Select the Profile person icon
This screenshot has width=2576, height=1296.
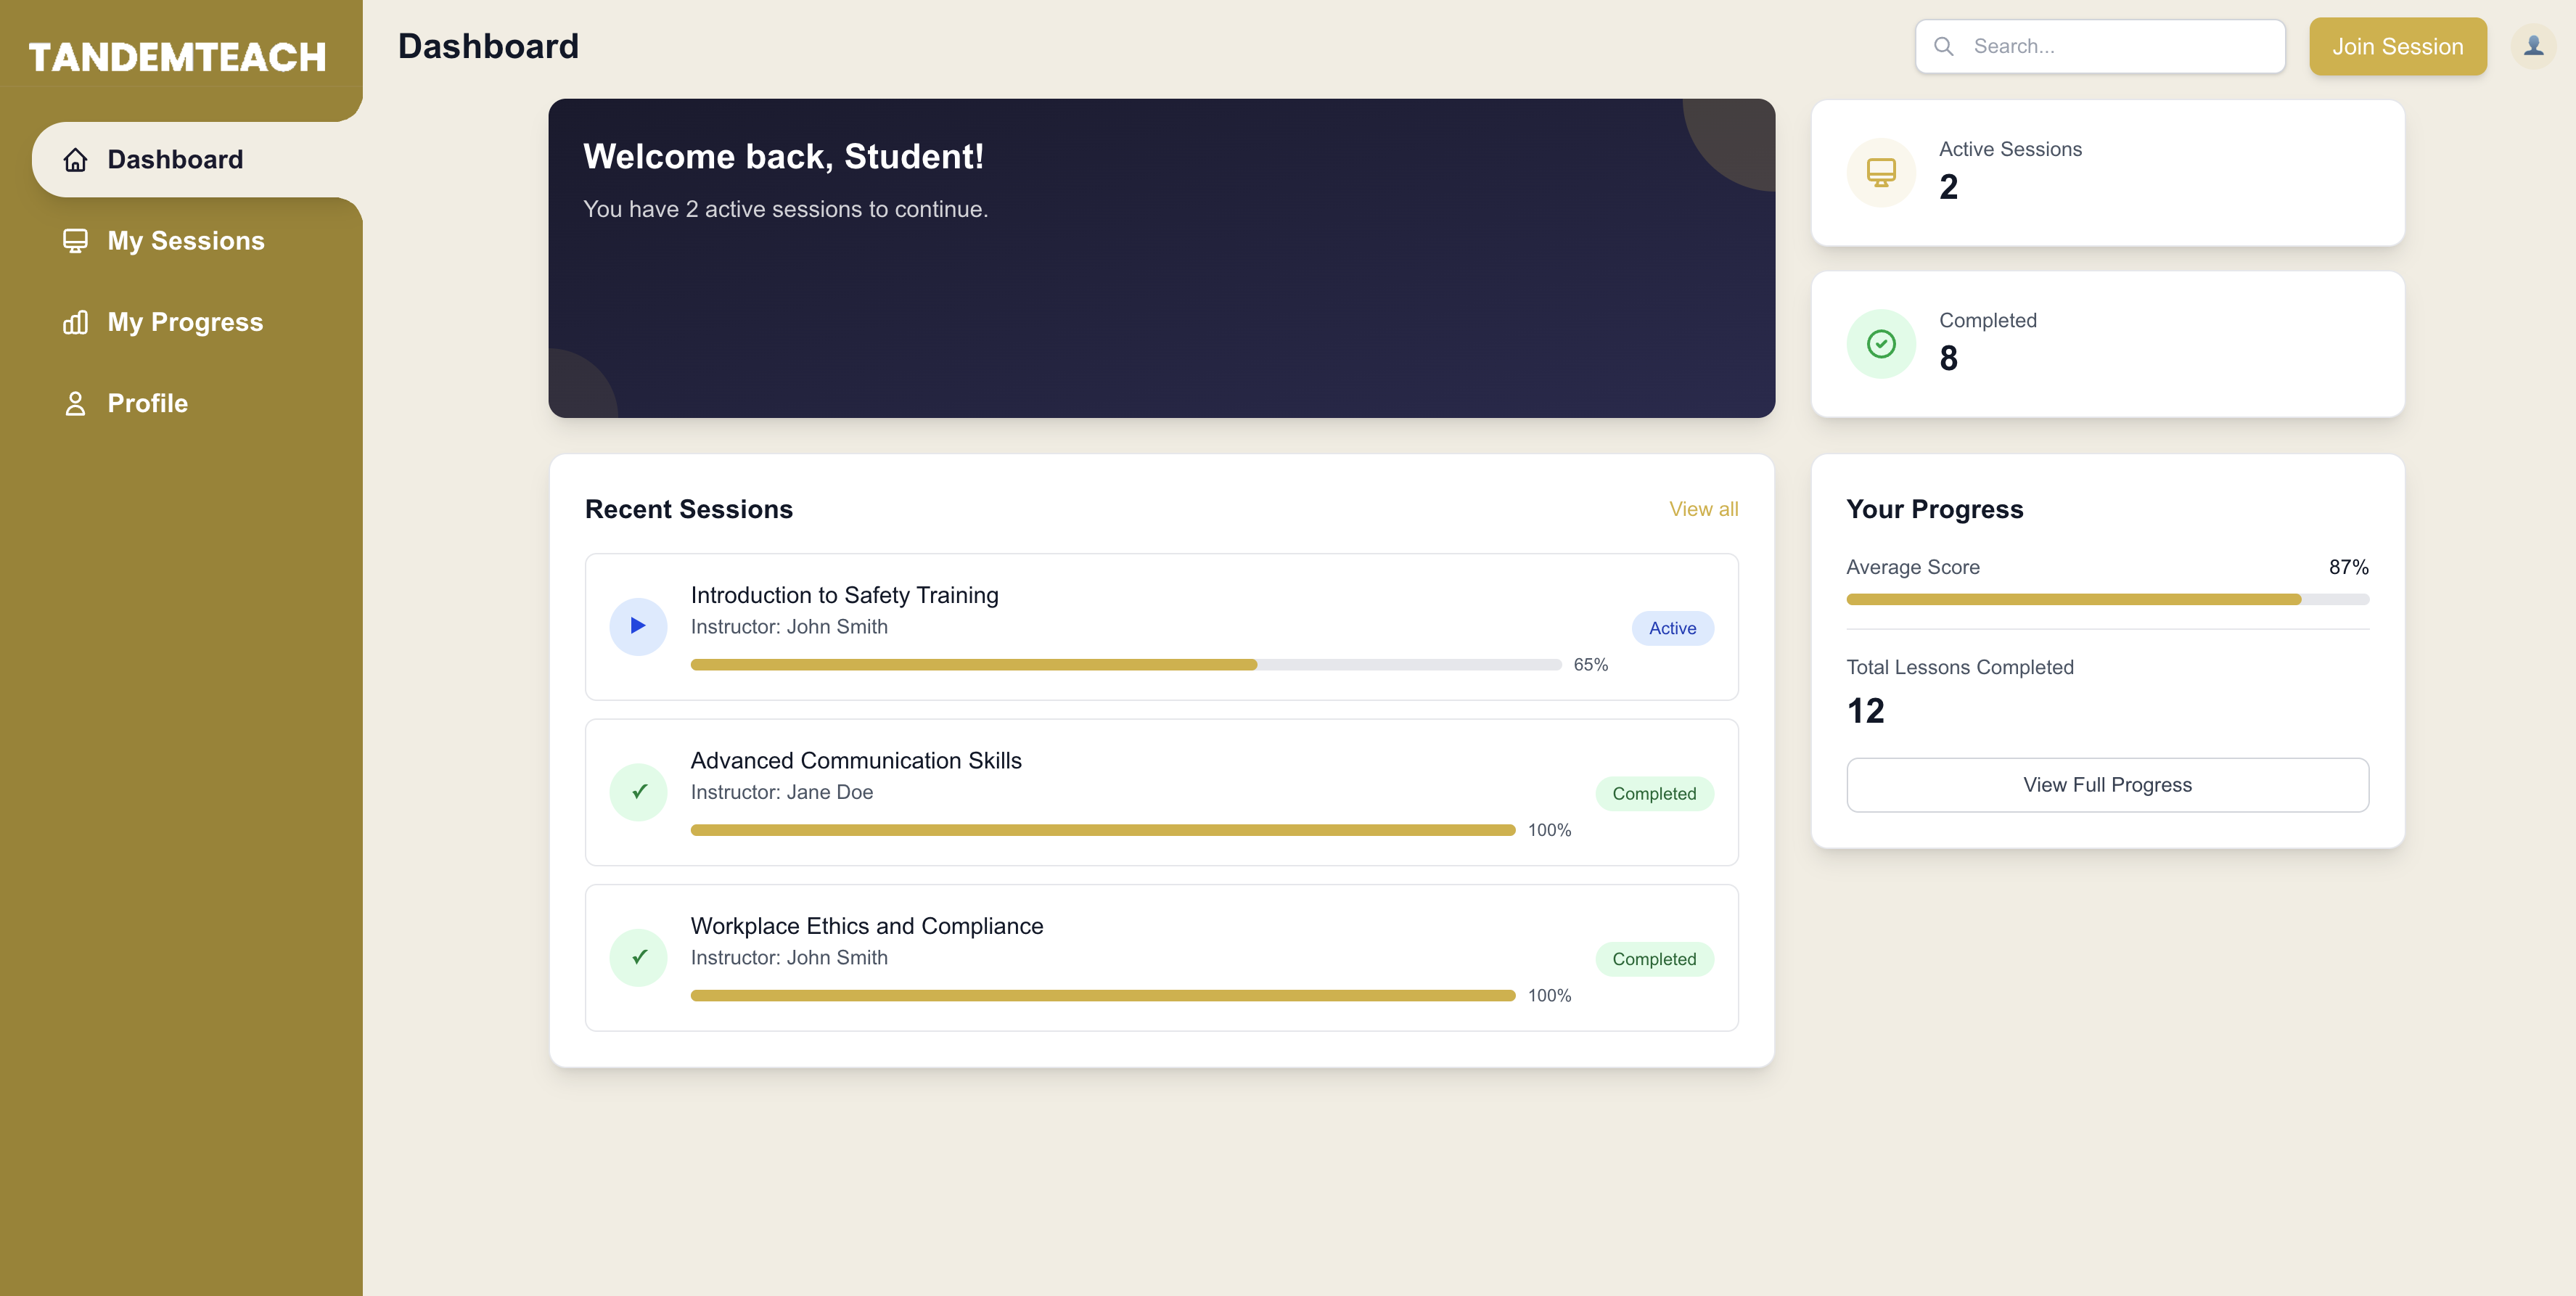tap(75, 403)
